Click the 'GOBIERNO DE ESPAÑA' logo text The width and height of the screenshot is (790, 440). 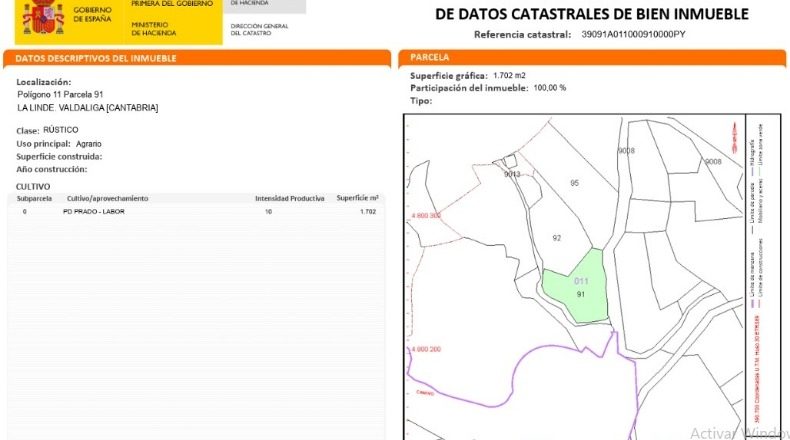(93, 14)
